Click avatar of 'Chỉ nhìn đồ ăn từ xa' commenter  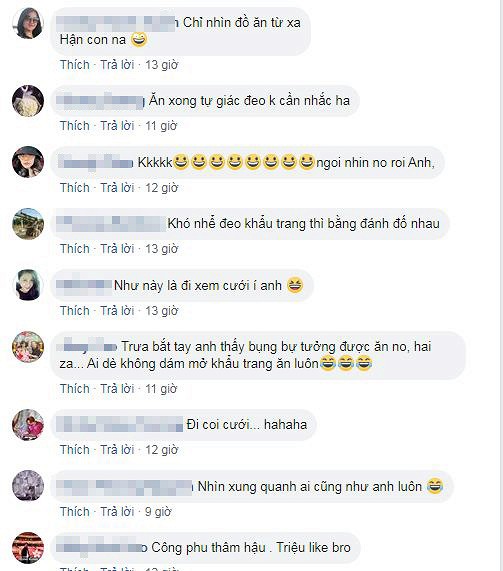(28, 23)
